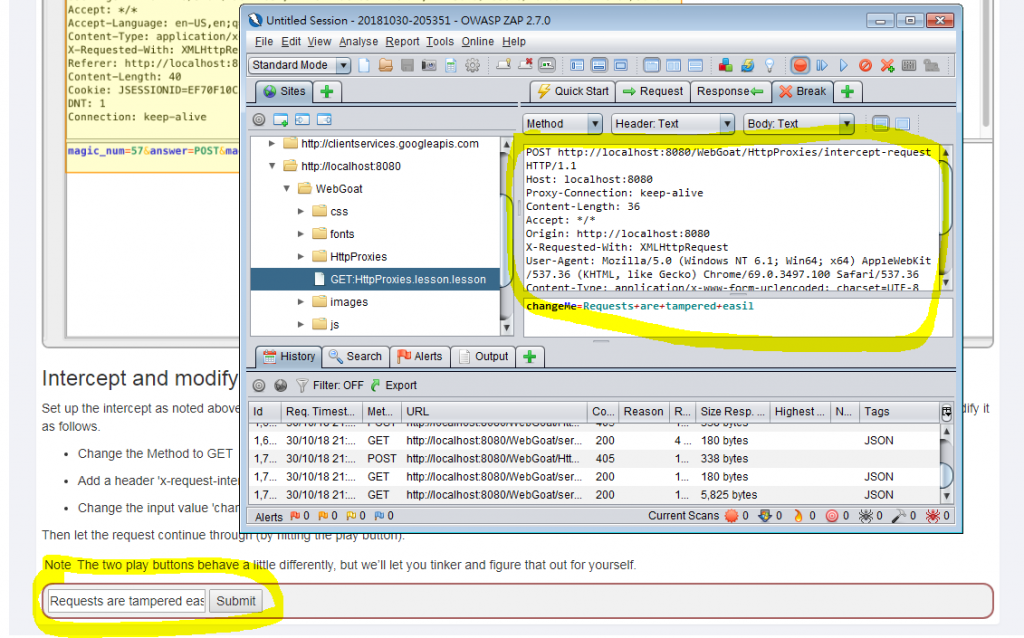This screenshot has width=1024, height=638.
Task: Click the import context icon in Sites panel
Action: coord(302,120)
